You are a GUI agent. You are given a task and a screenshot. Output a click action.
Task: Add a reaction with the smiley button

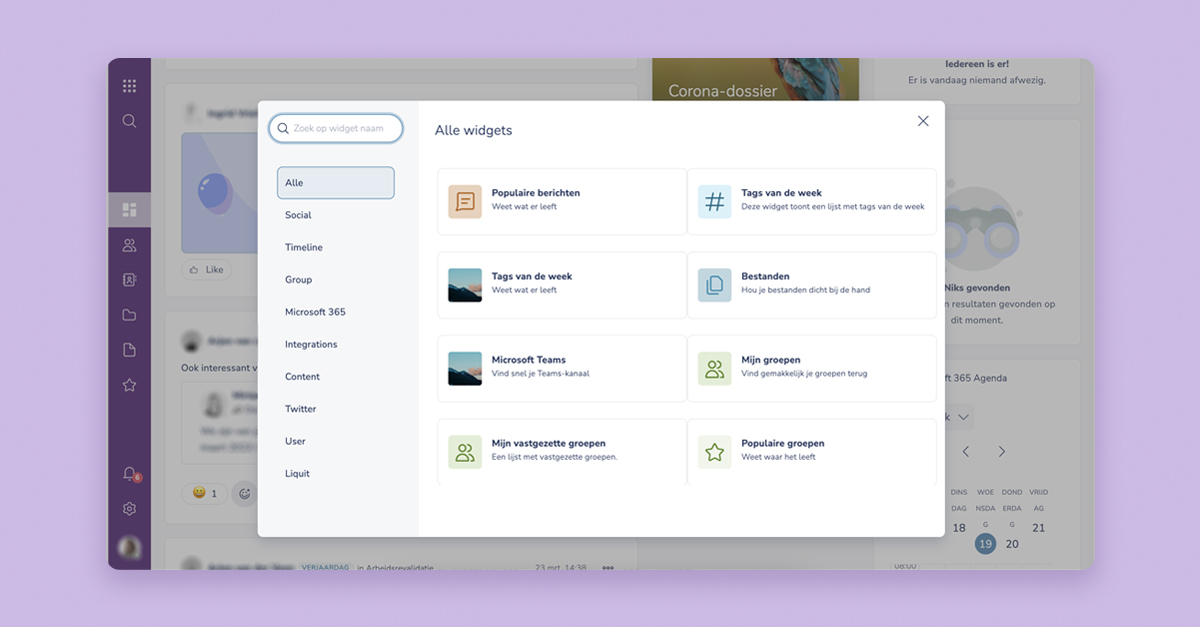pyautogui.click(x=243, y=493)
